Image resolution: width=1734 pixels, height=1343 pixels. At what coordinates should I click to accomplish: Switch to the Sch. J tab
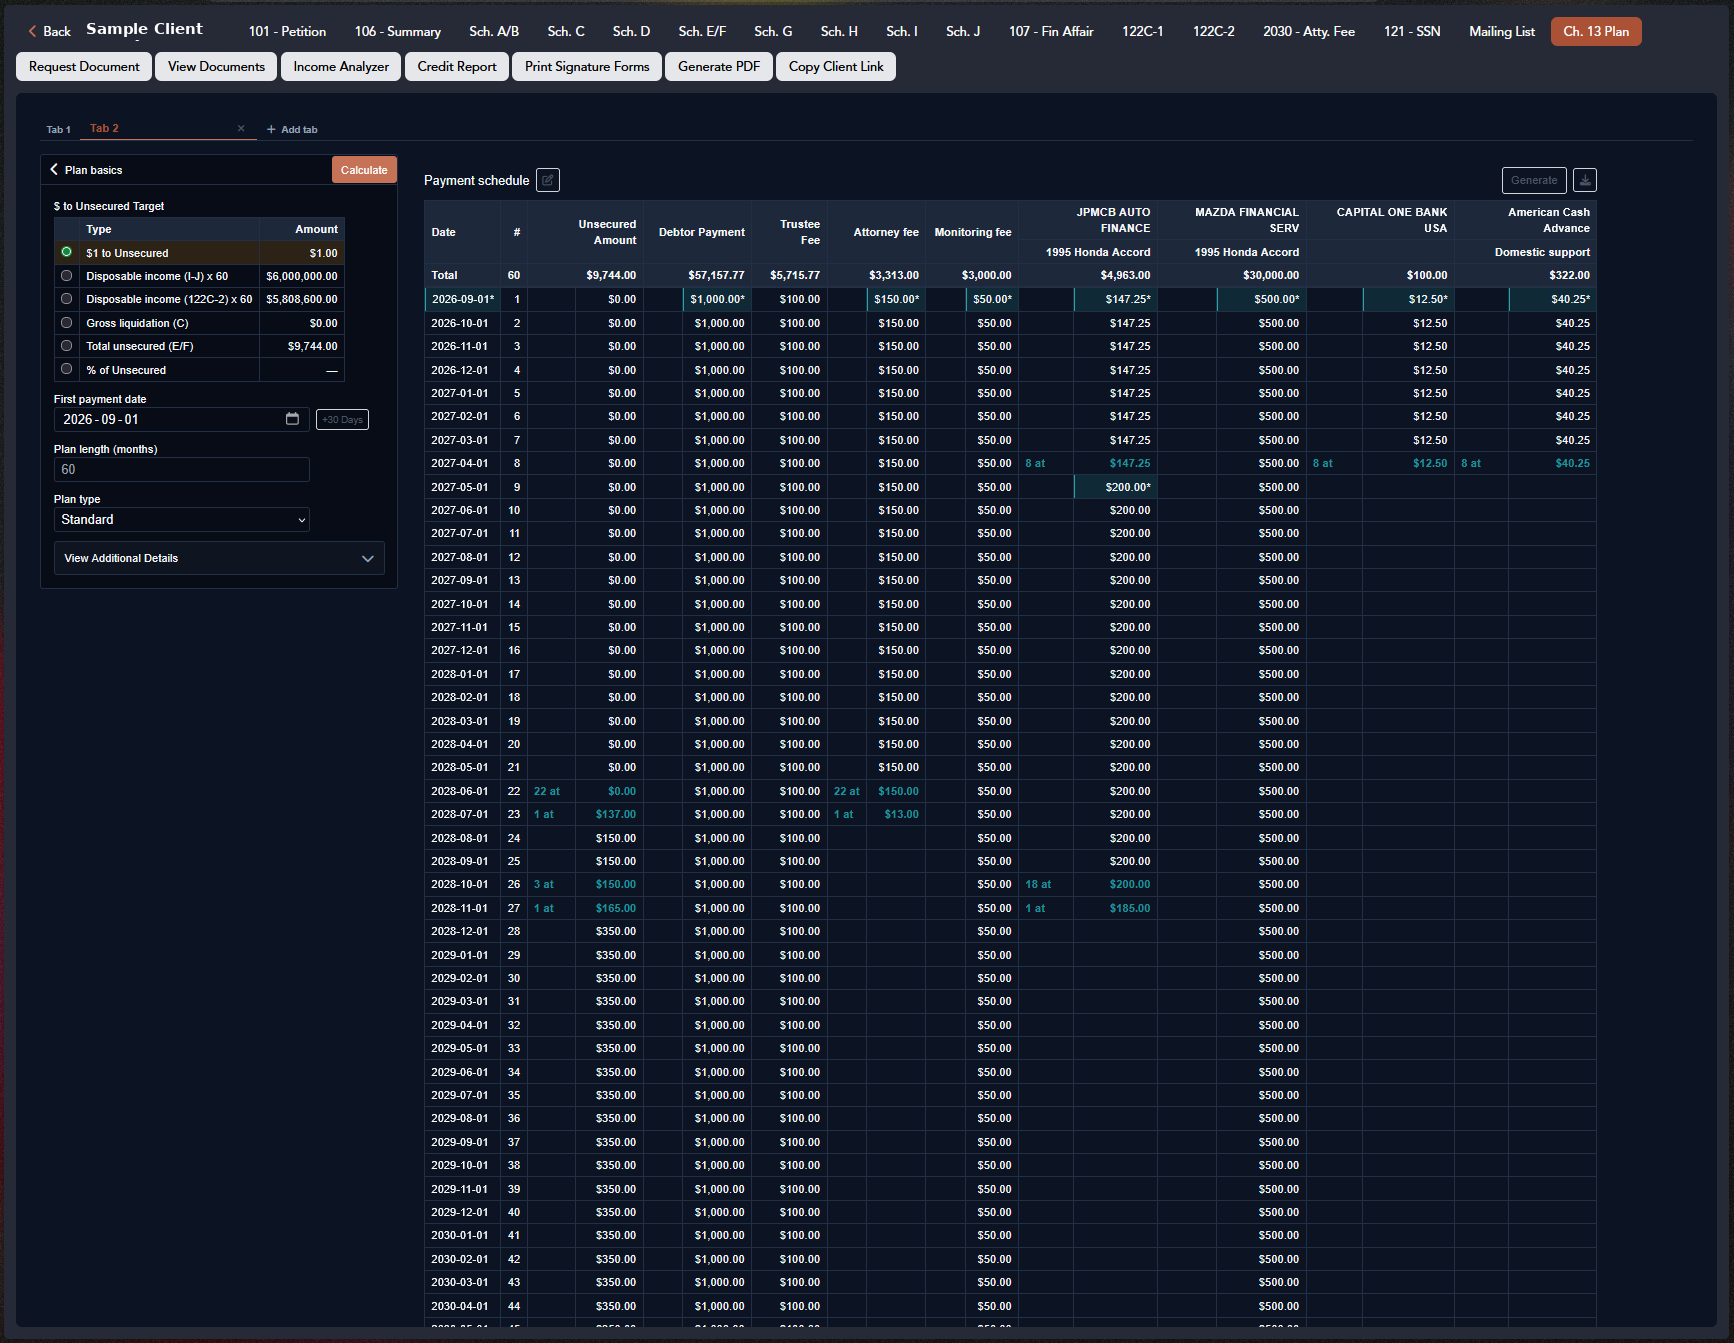point(962,31)
